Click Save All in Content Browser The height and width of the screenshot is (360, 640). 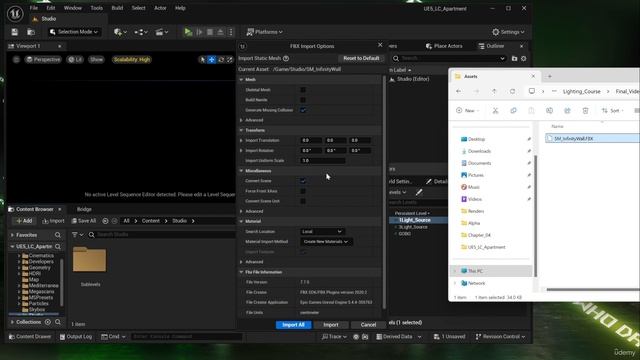[x=84, y=221]
